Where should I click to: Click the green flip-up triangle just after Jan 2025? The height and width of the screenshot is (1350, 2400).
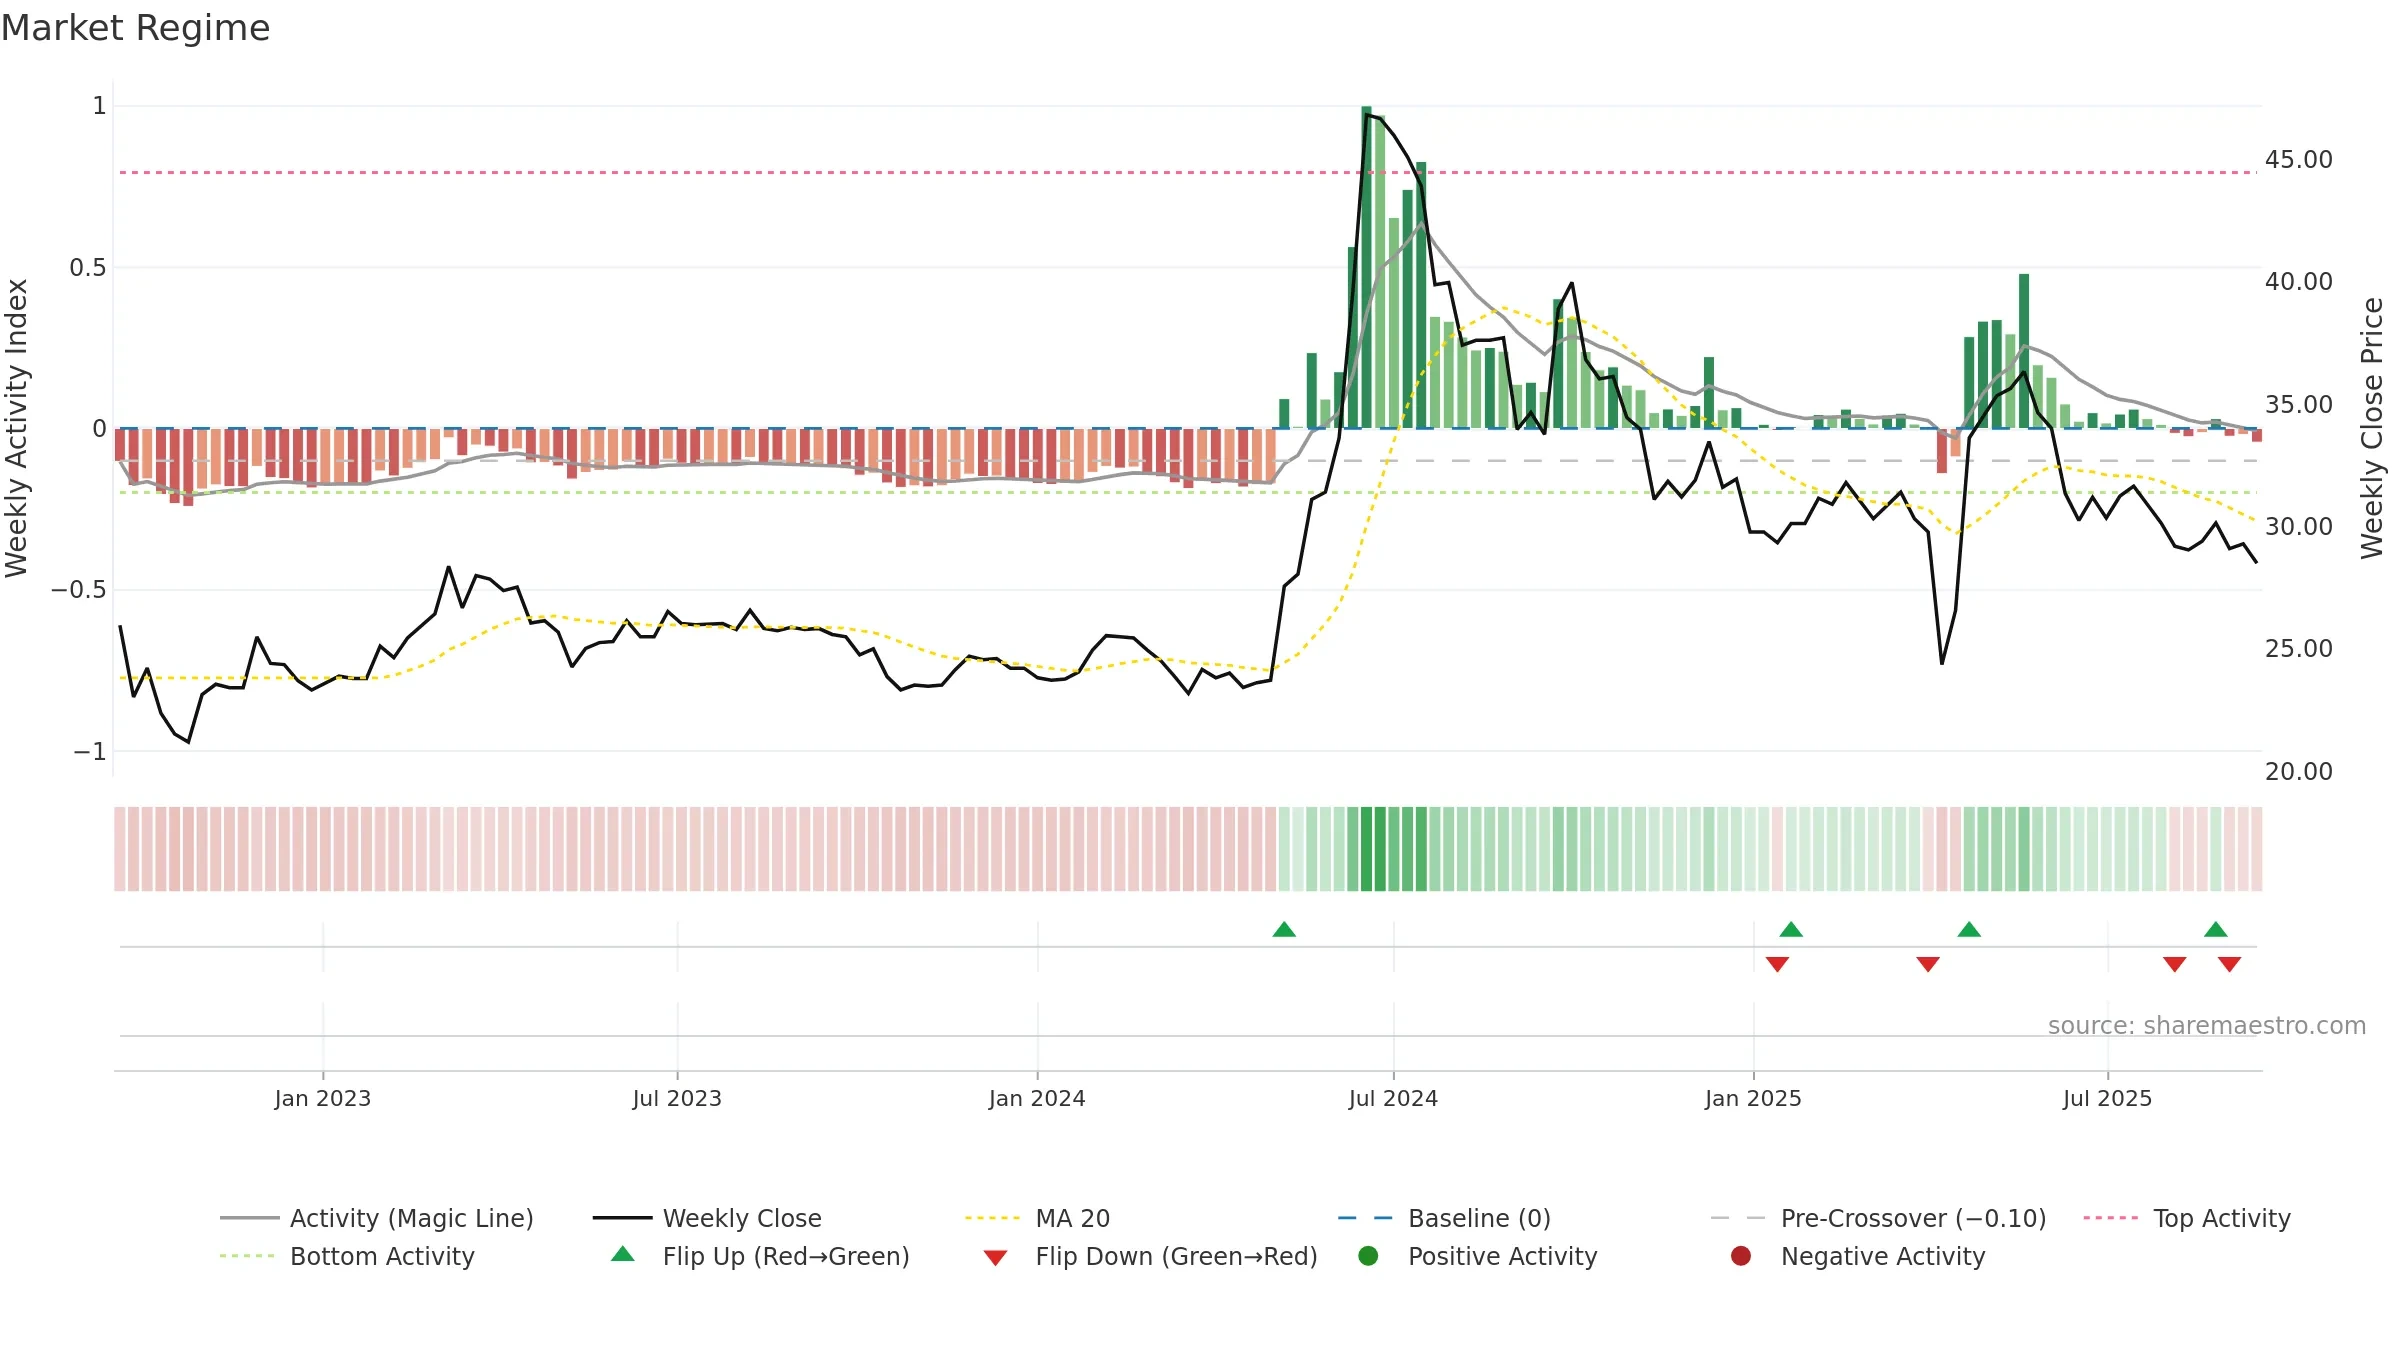1791,930
